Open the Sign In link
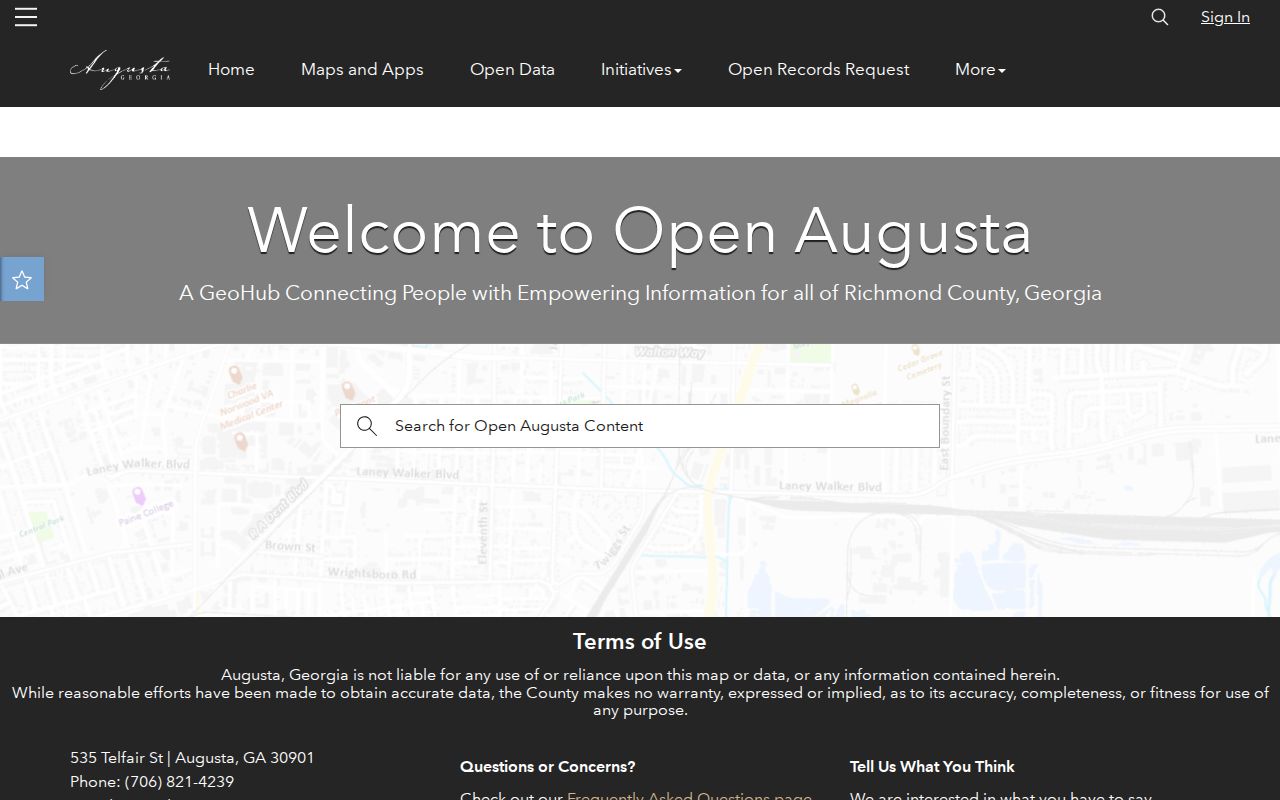 pos(1225,17)
